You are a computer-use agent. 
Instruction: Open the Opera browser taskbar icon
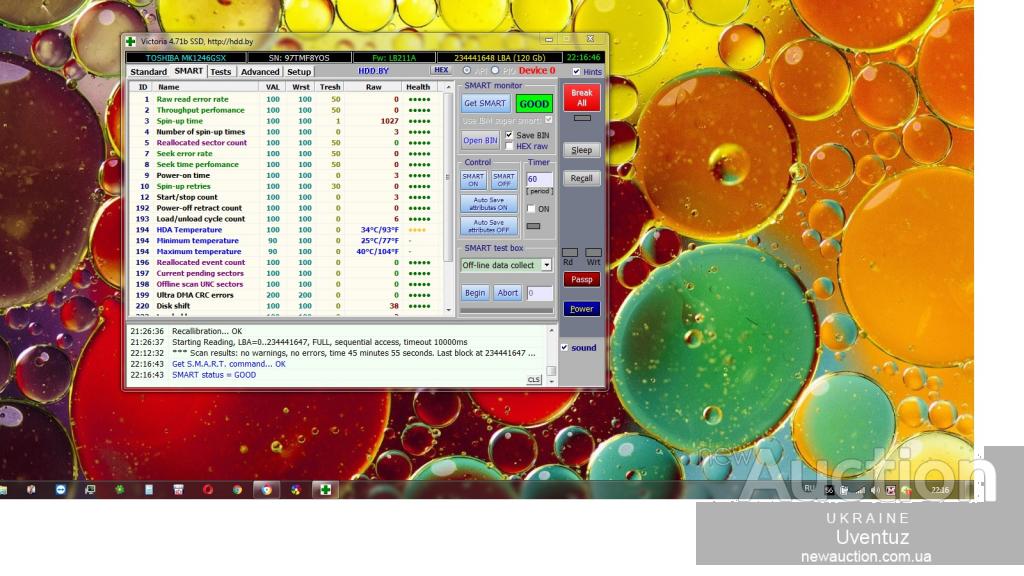click(208, 489)
